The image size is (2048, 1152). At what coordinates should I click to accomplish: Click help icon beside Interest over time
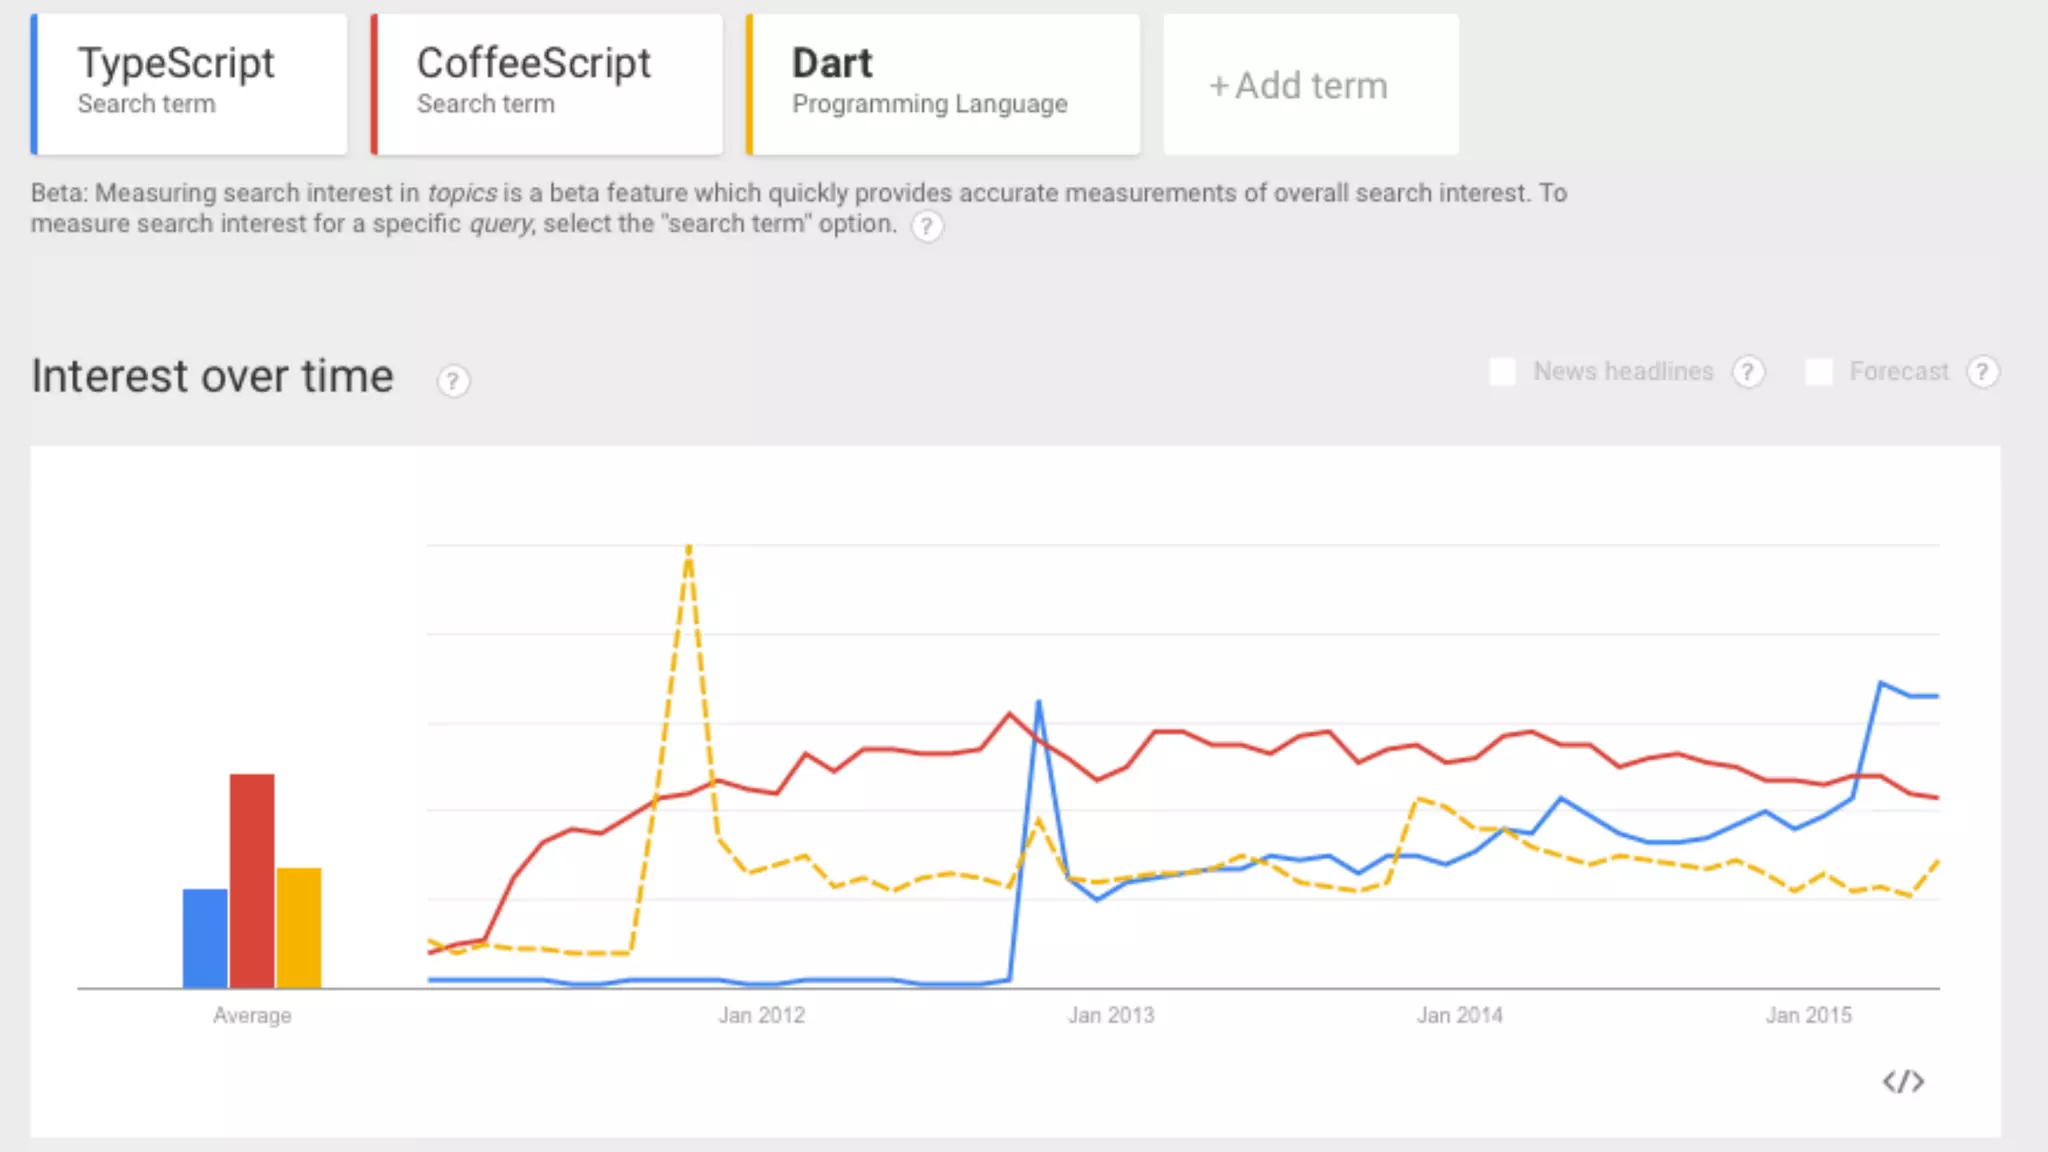(453, 381)
